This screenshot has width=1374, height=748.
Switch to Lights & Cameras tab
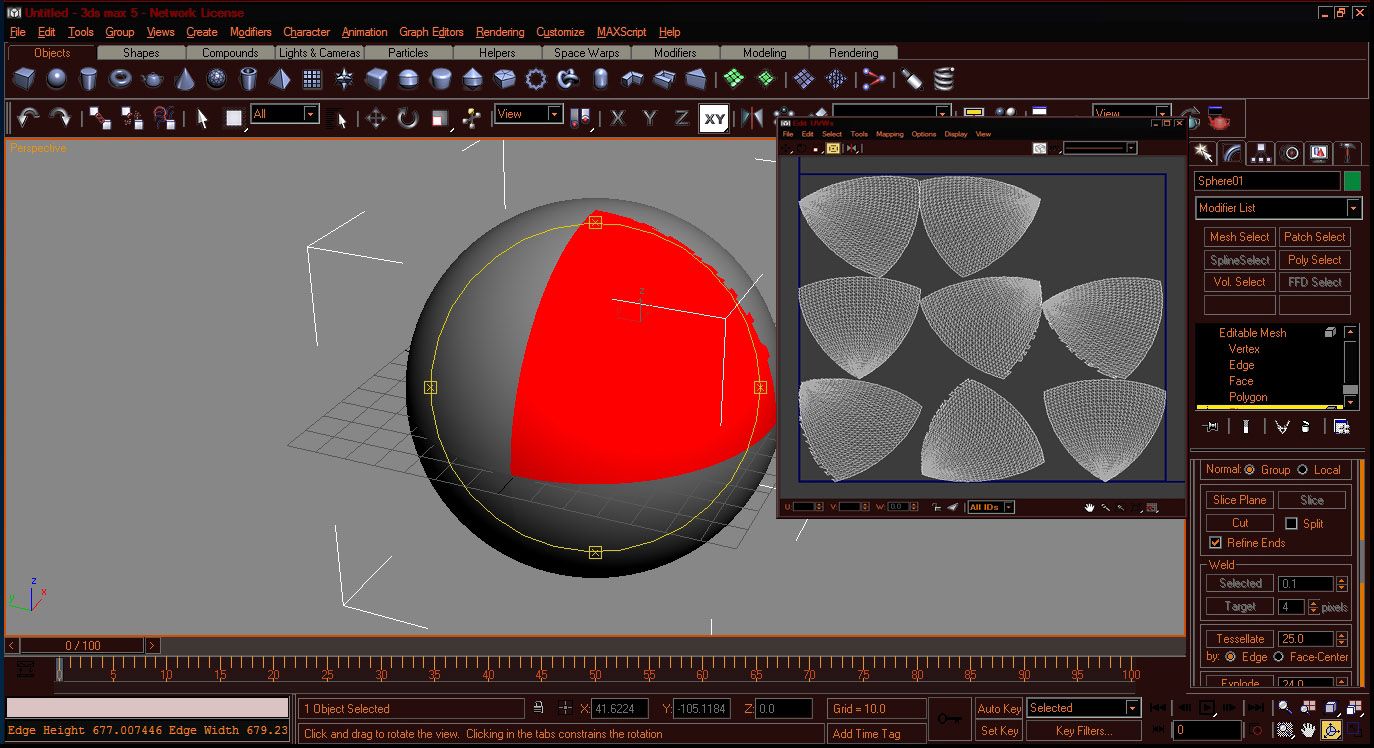[319, 53]
